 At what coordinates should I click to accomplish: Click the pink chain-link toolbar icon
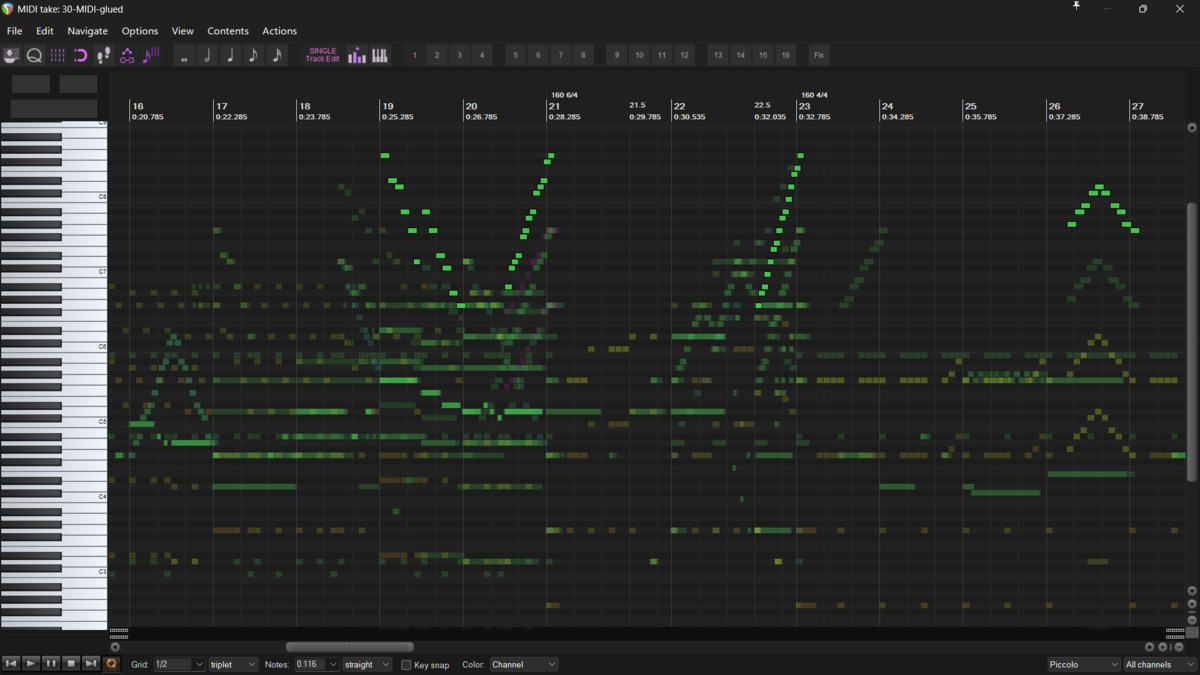pos(127,56)
